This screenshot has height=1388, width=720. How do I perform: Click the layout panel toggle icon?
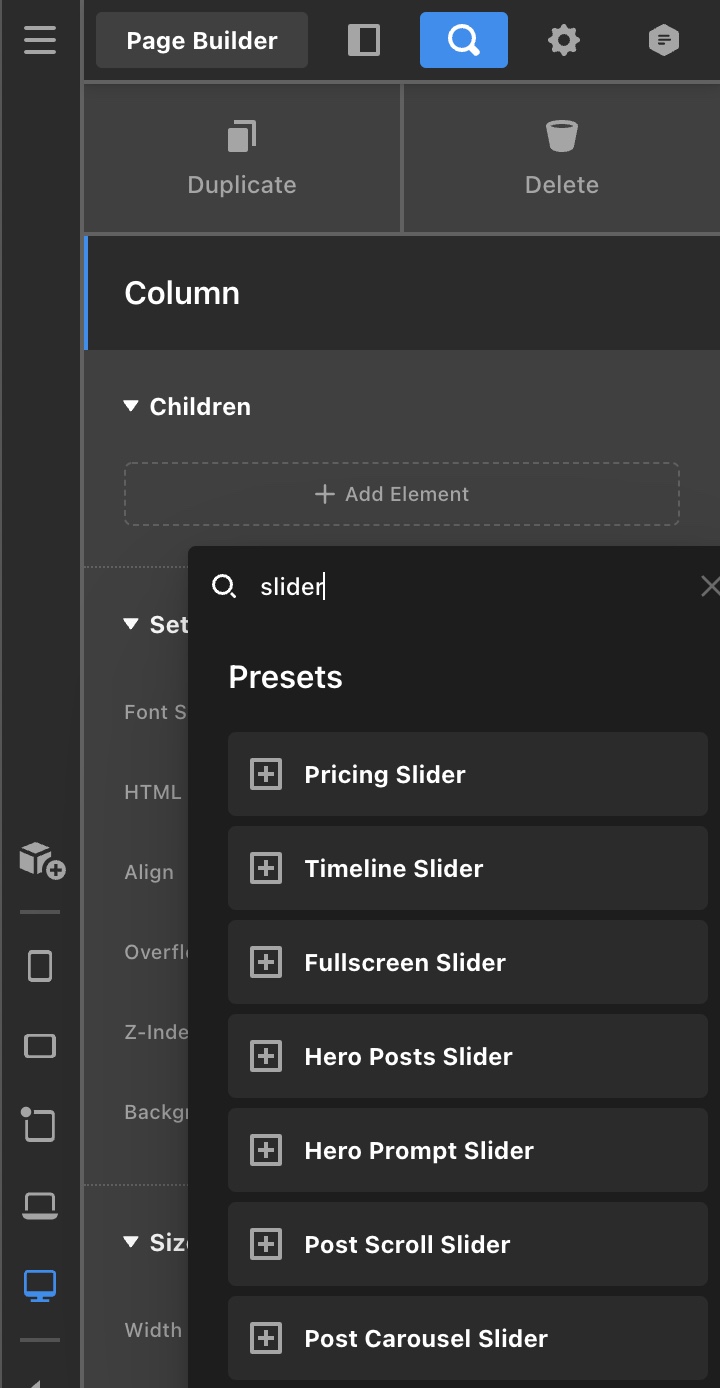click(364, 40)
